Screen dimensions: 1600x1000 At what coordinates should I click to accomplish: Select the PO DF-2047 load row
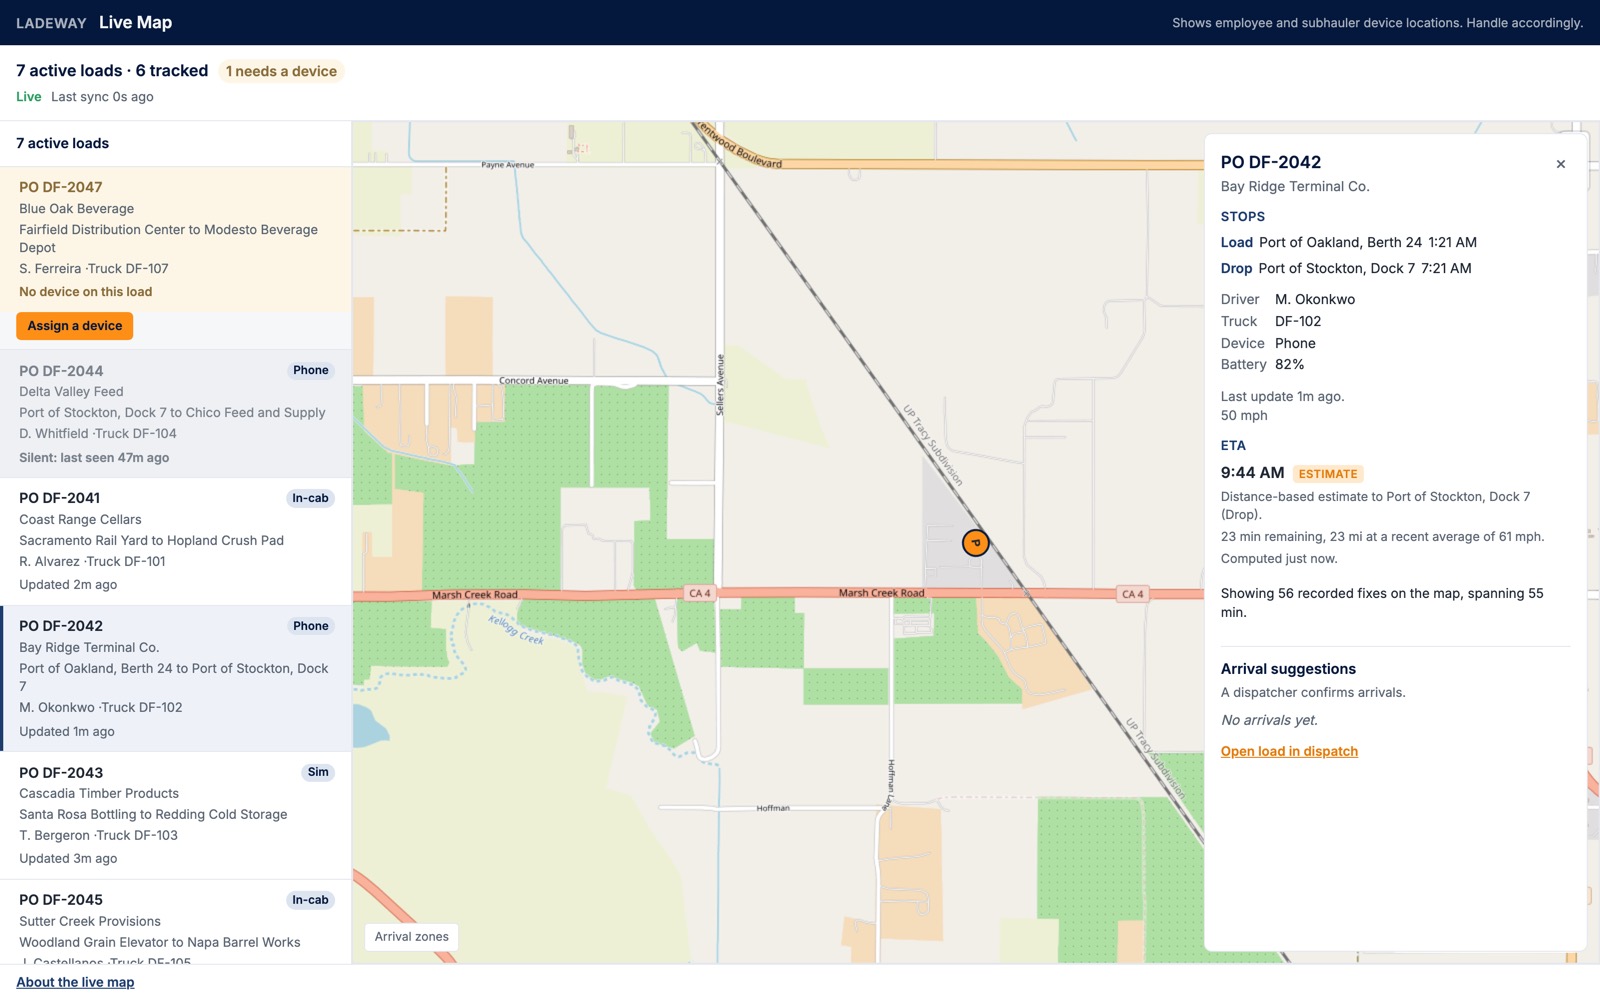point(175,239)
